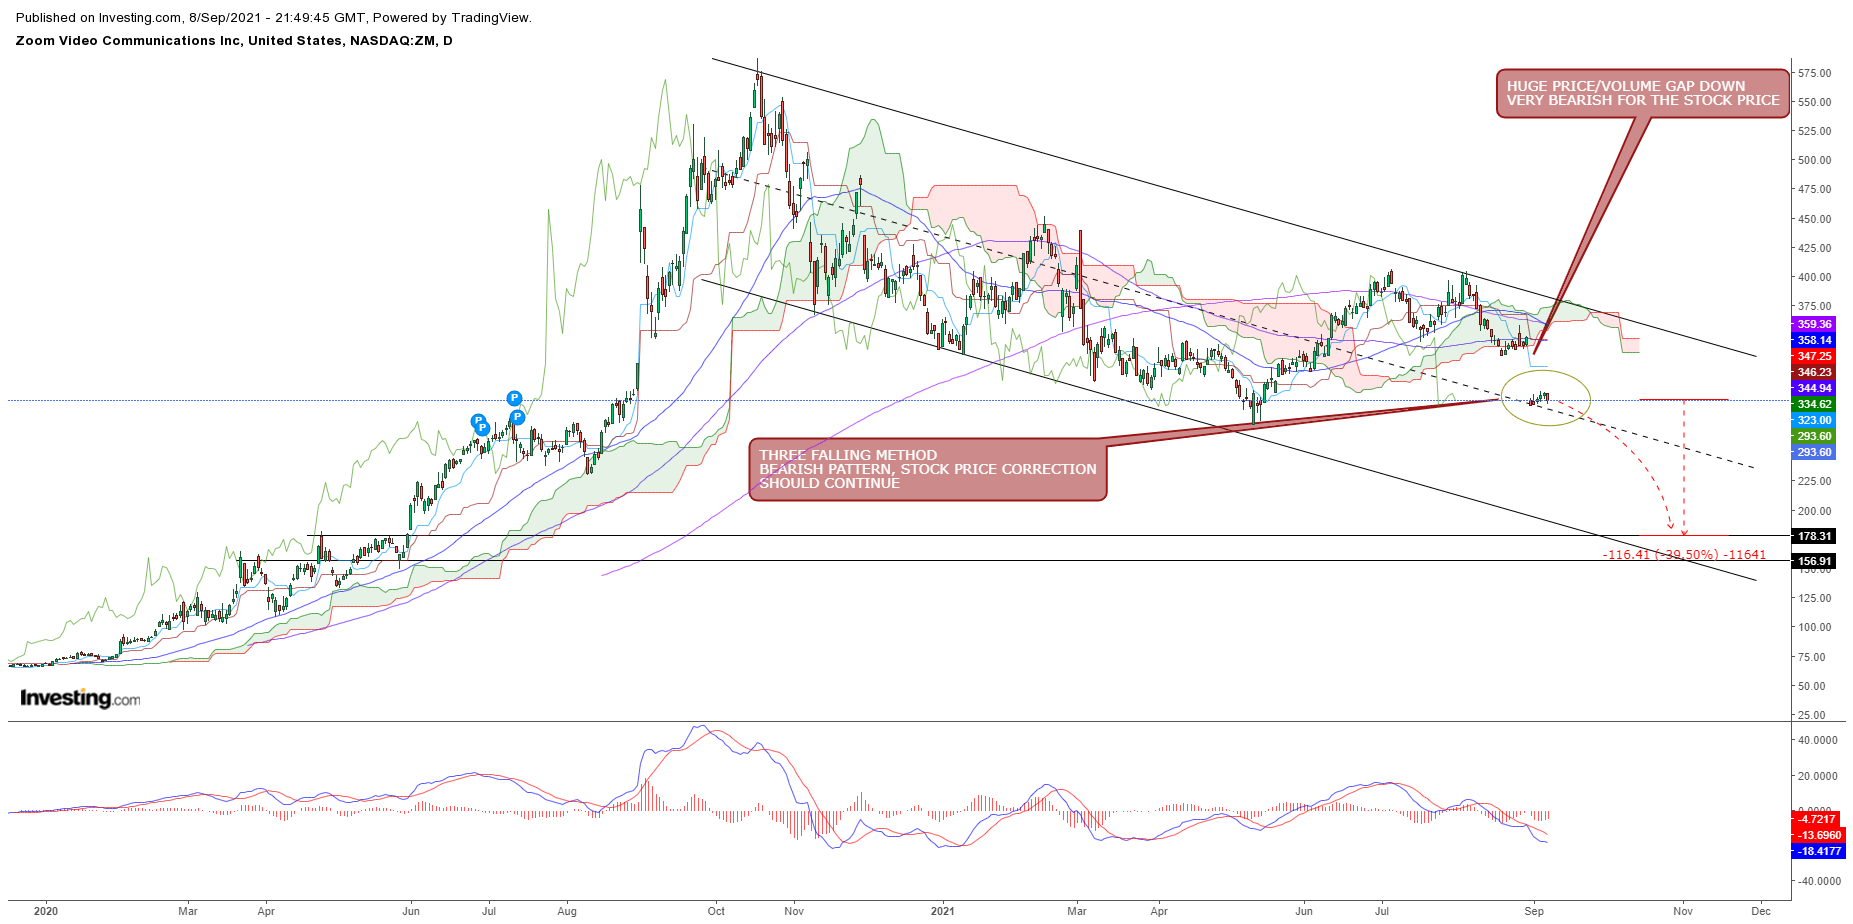Click the 500.00 price axis tick

click(1814, 160)
